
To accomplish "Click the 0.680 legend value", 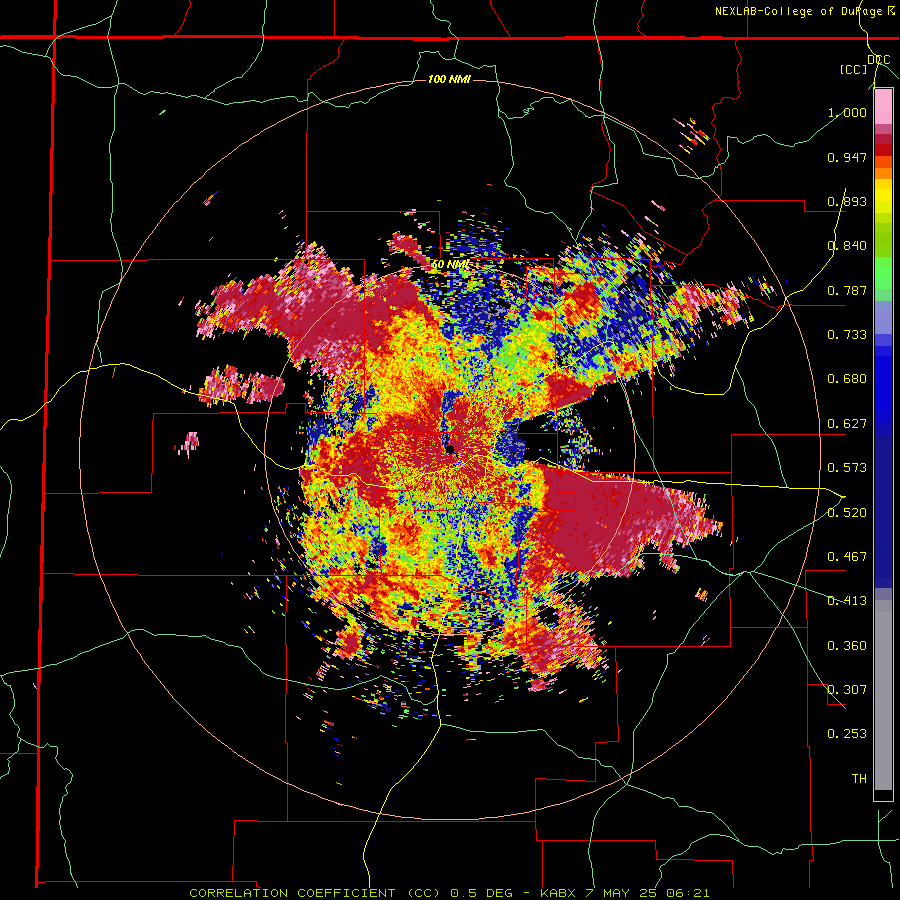I will (x=847, y=379).
